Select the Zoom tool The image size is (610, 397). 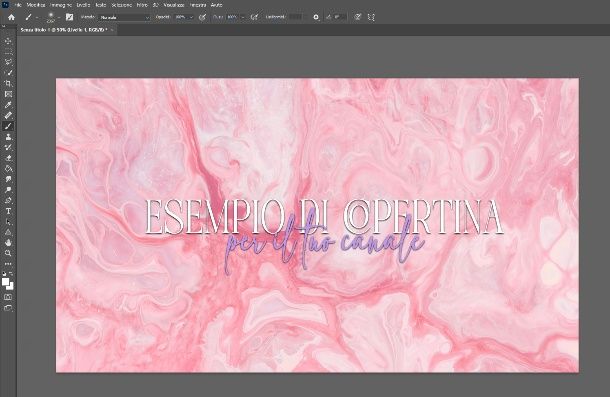tap(8, 253)
